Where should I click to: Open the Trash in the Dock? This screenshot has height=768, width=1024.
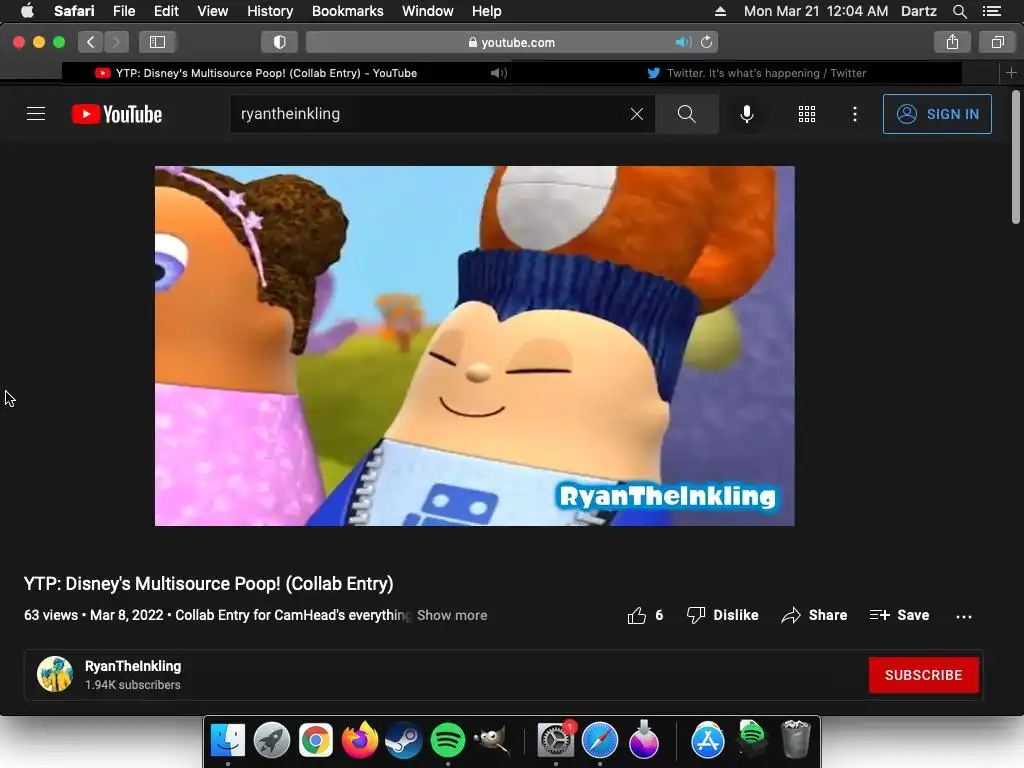795,739
